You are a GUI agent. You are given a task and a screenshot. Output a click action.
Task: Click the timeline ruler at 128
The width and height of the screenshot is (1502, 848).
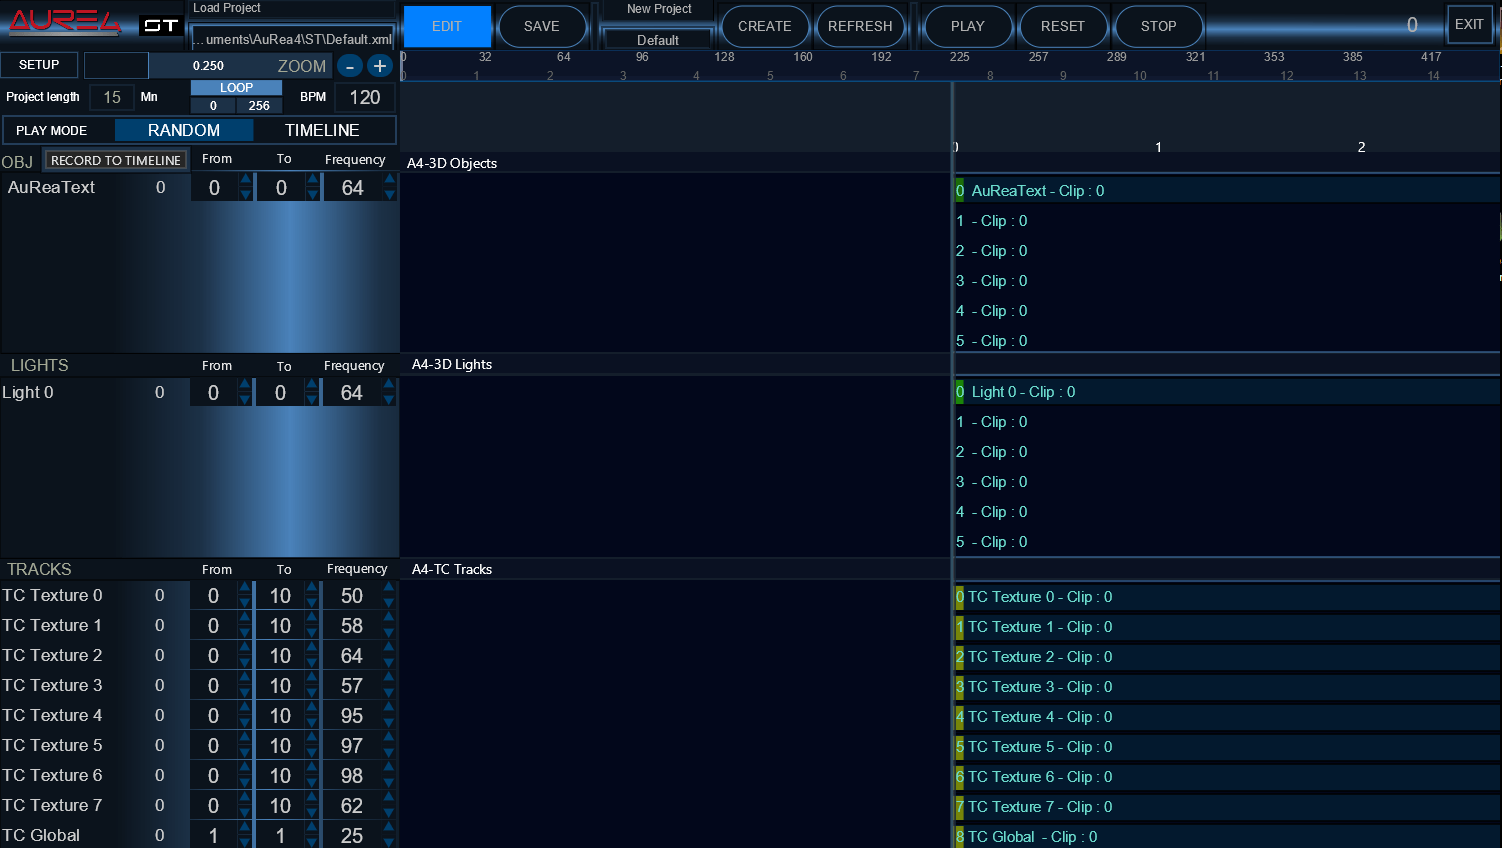724,58
